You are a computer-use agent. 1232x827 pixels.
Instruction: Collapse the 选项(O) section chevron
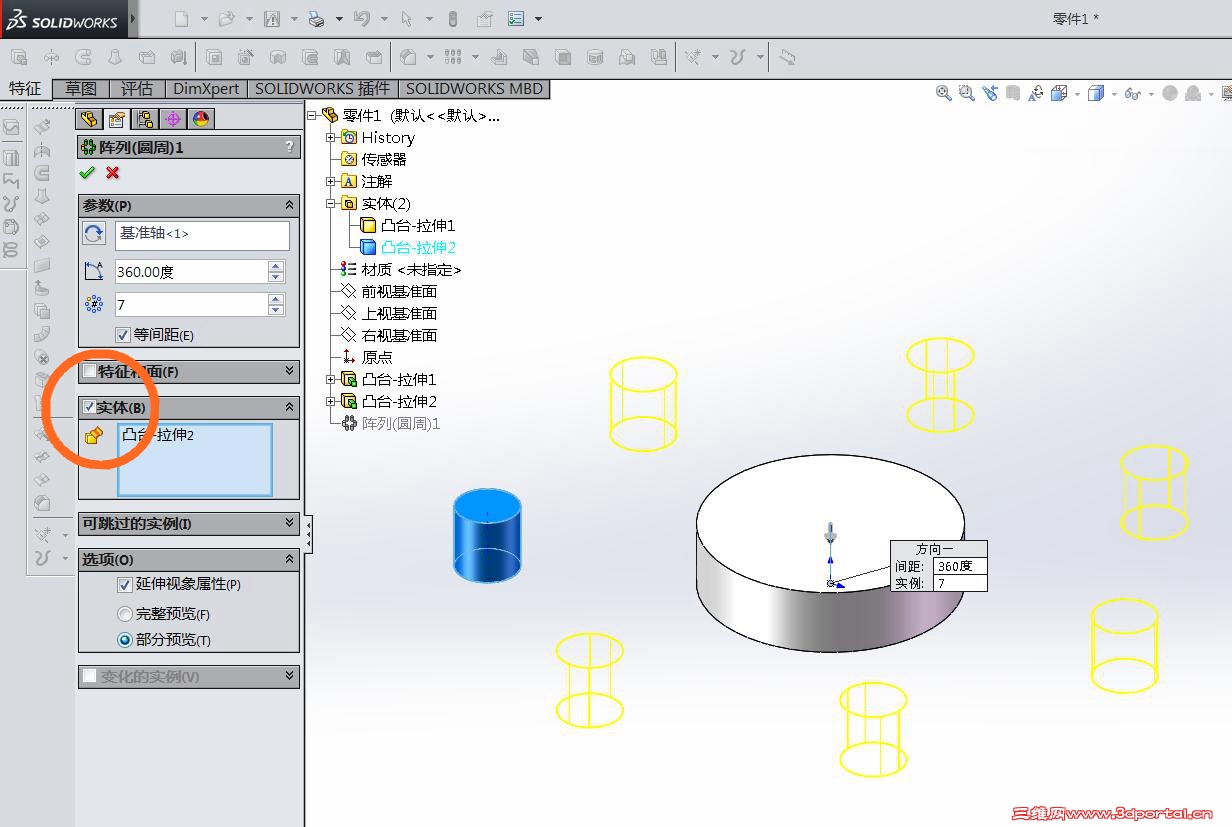pos(290,559)
